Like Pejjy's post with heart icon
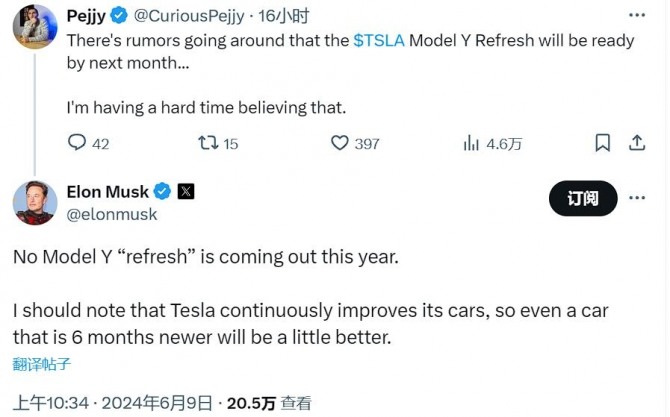 pyautogui.click(x=340, y=143)
